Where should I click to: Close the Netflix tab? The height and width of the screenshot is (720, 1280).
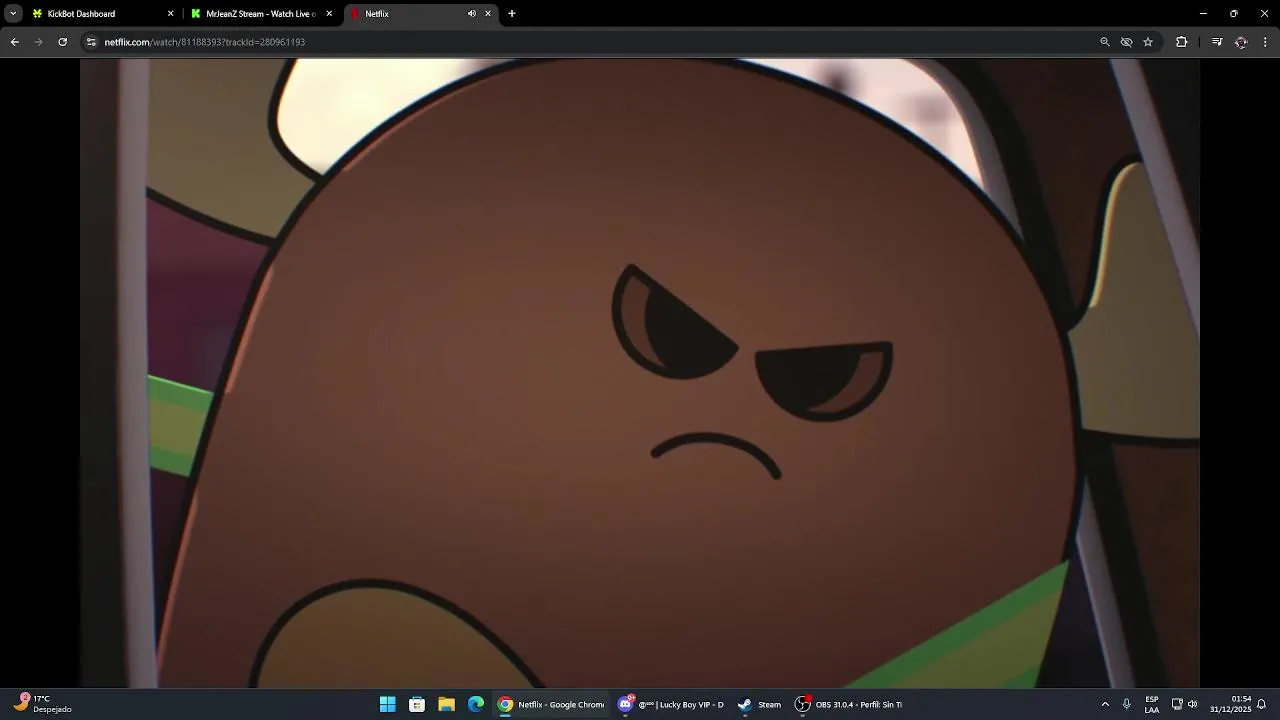click(488, 14)
